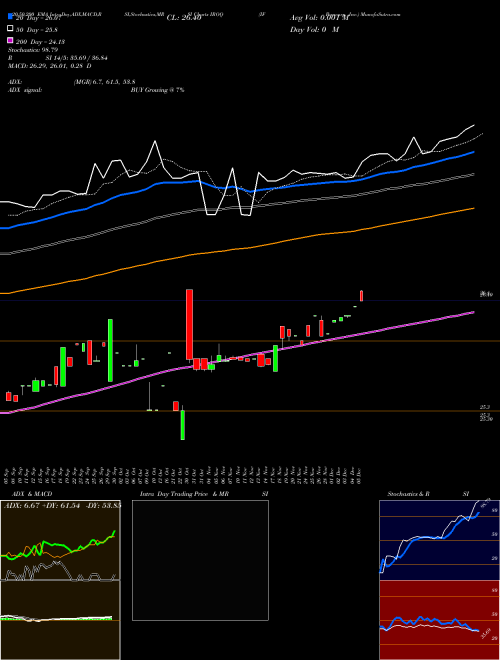Image resolution: width=500 pixels, height=660 pixels.
Task: Click the latest red candlestick at chart's right end
Action: (x=361, y=295)
